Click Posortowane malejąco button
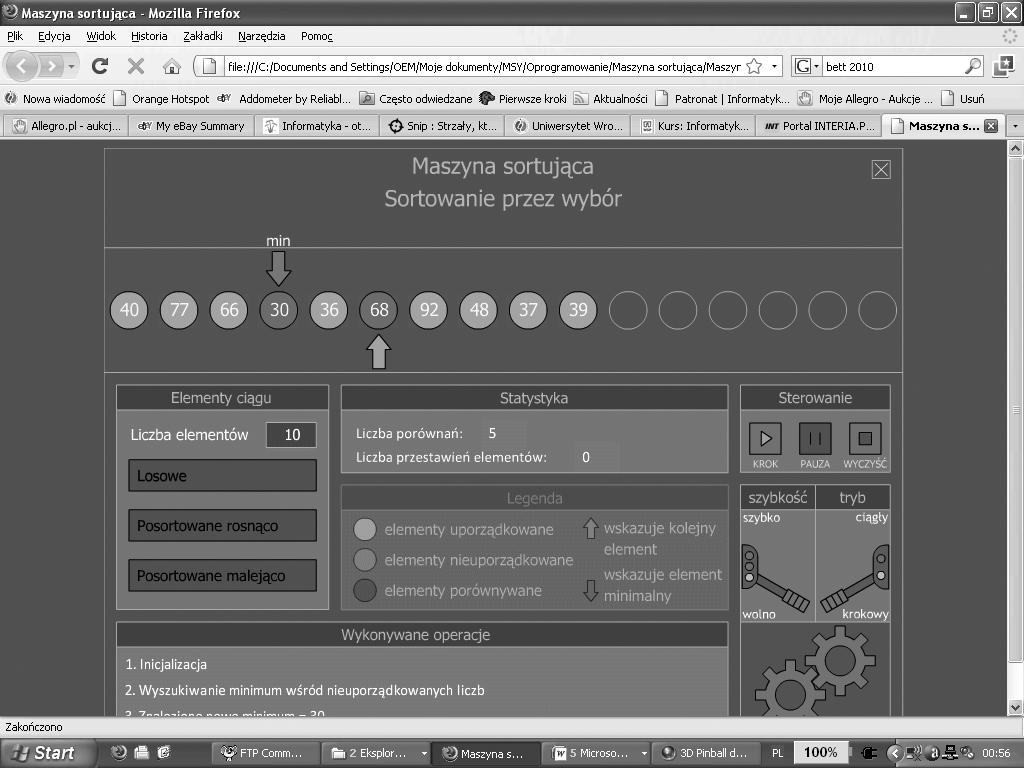Screen dimensions: 1024x768 pos(223,575)
